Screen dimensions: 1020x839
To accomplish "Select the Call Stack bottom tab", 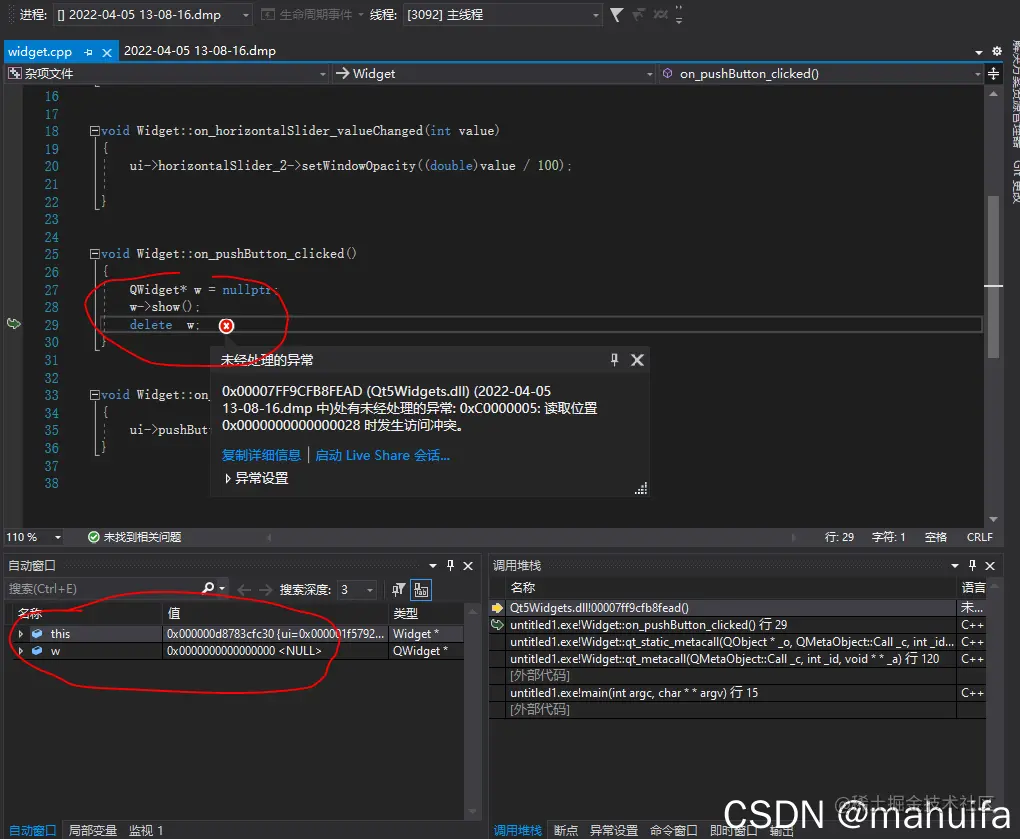I will point(518,831).
